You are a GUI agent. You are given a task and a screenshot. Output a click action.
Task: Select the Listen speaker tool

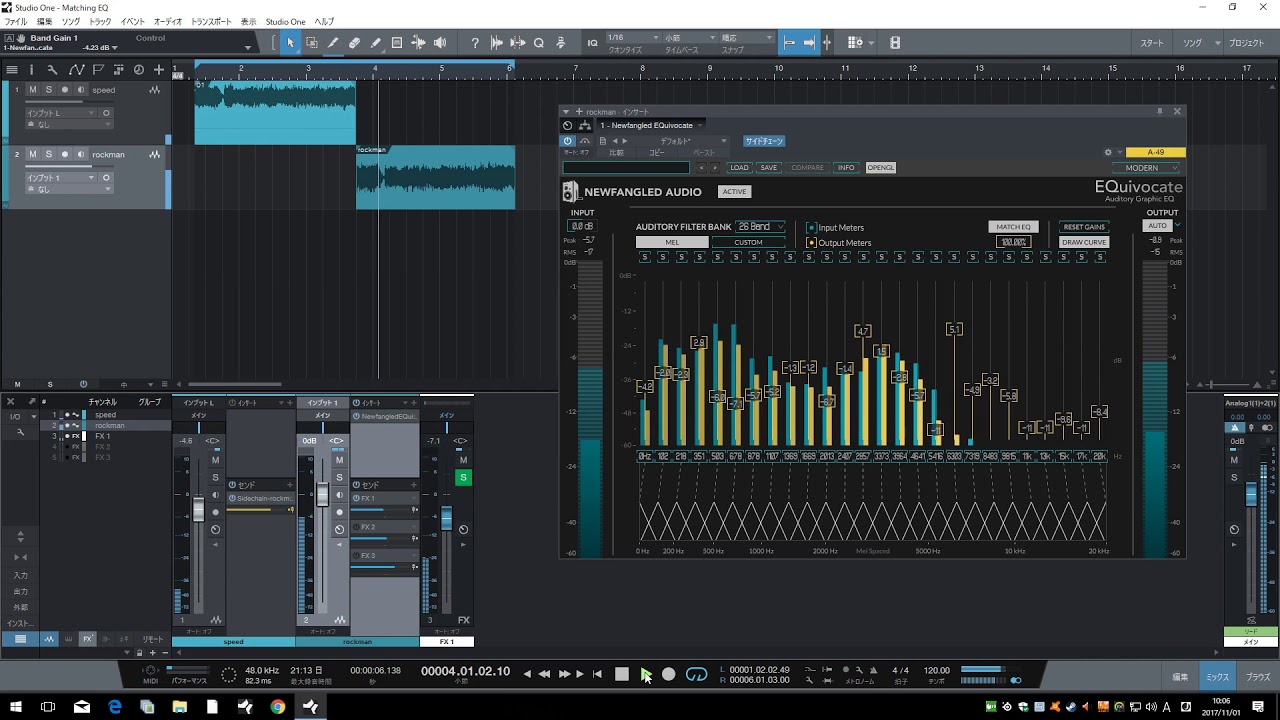[440, 42]
